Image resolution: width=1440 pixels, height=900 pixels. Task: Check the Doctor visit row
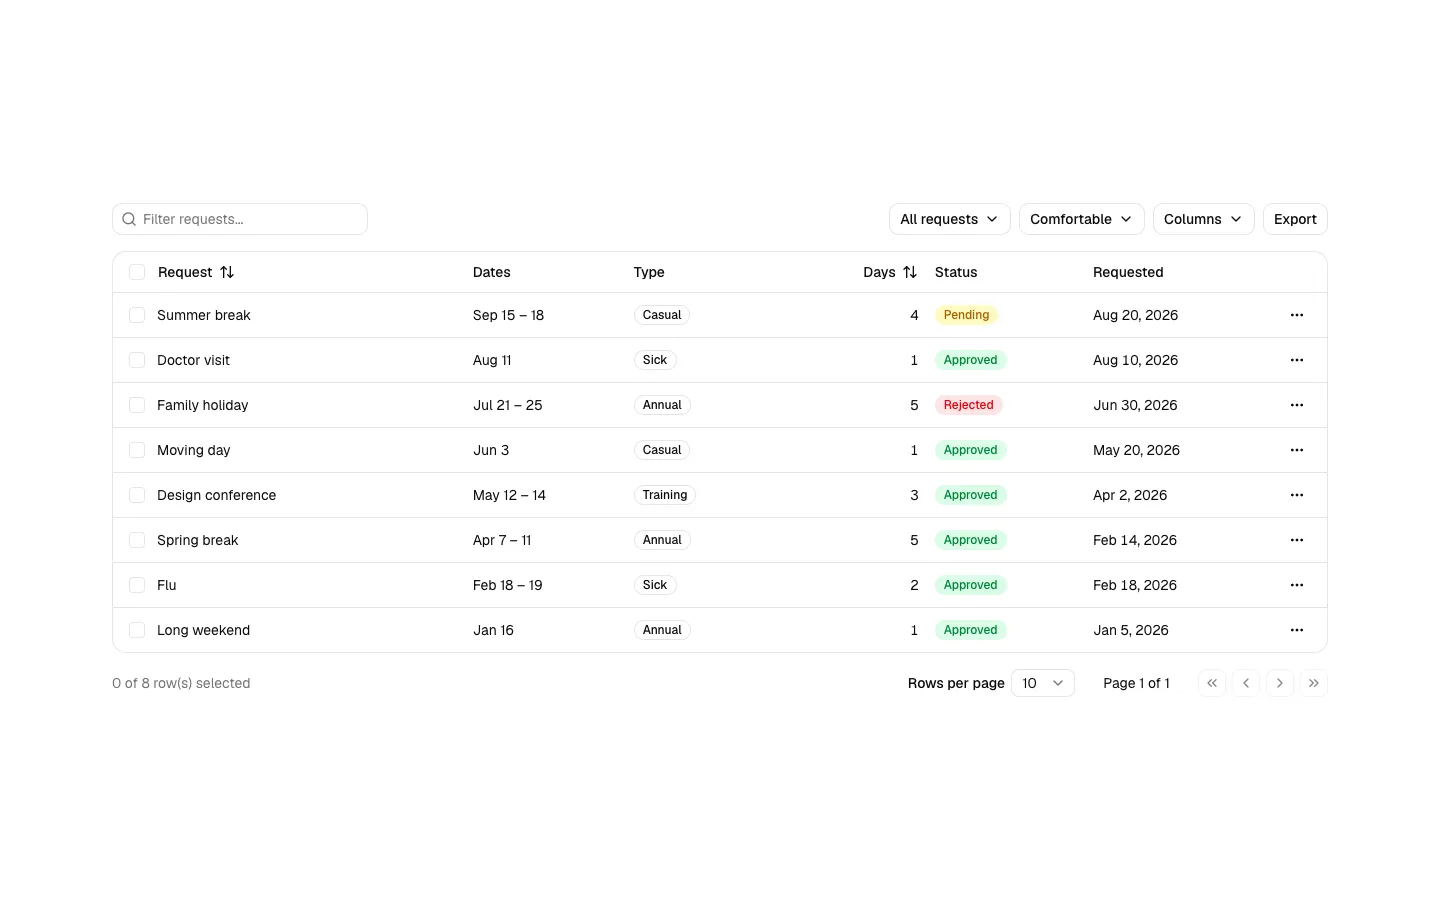pyautogui.click(x=137, y=360)
